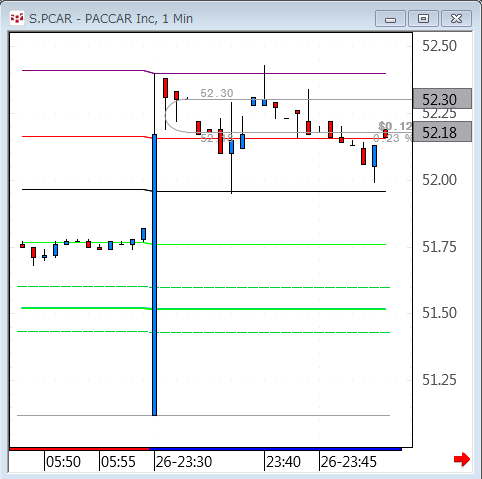Image resolution: width=482 pixels, height=479 pixels.
Task: Click the red scroll-right arrow icon
Action: click(x=462, y=459)
